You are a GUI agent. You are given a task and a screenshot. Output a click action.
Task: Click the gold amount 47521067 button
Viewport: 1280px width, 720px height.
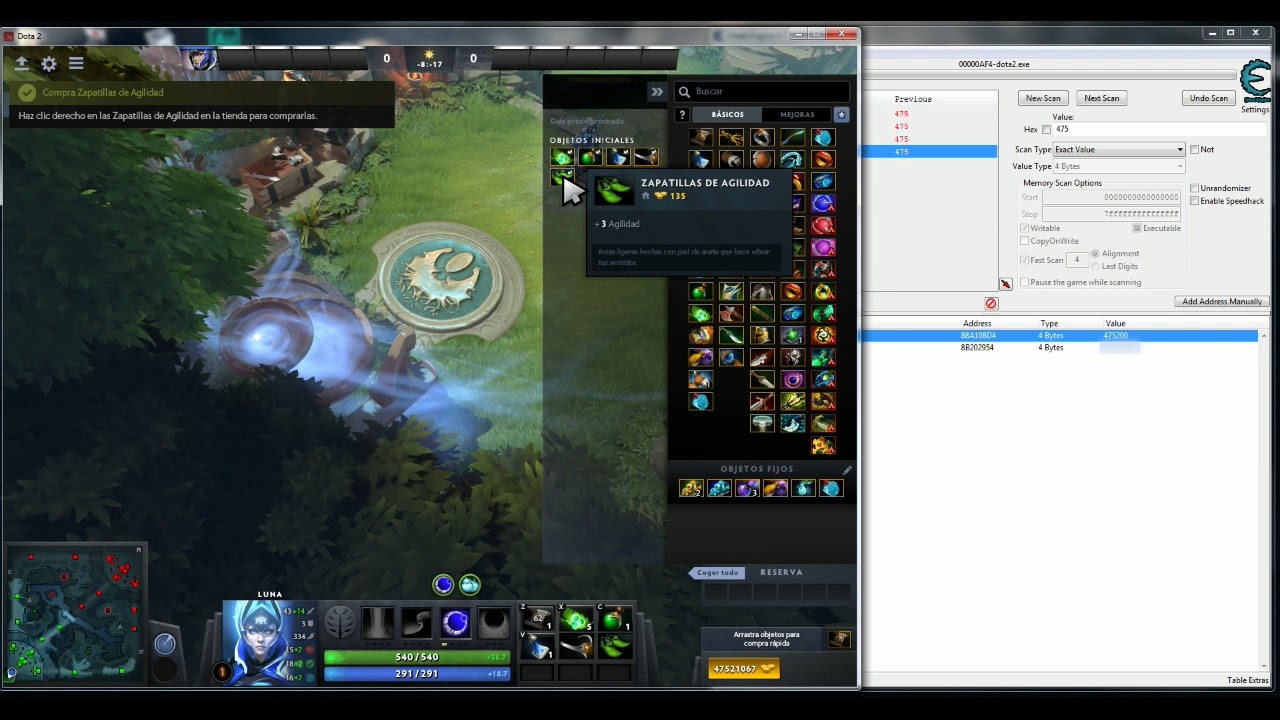744,669
